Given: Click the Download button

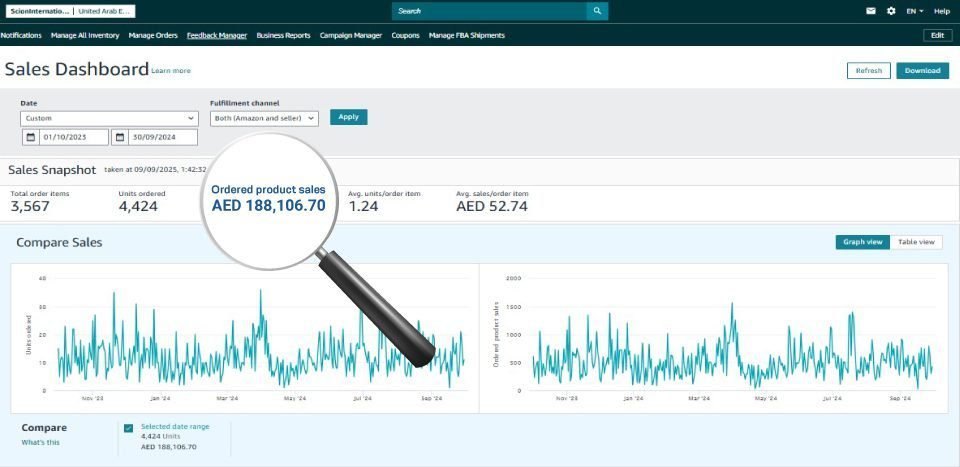Looking at the screenshot, I should click(922, 71).
